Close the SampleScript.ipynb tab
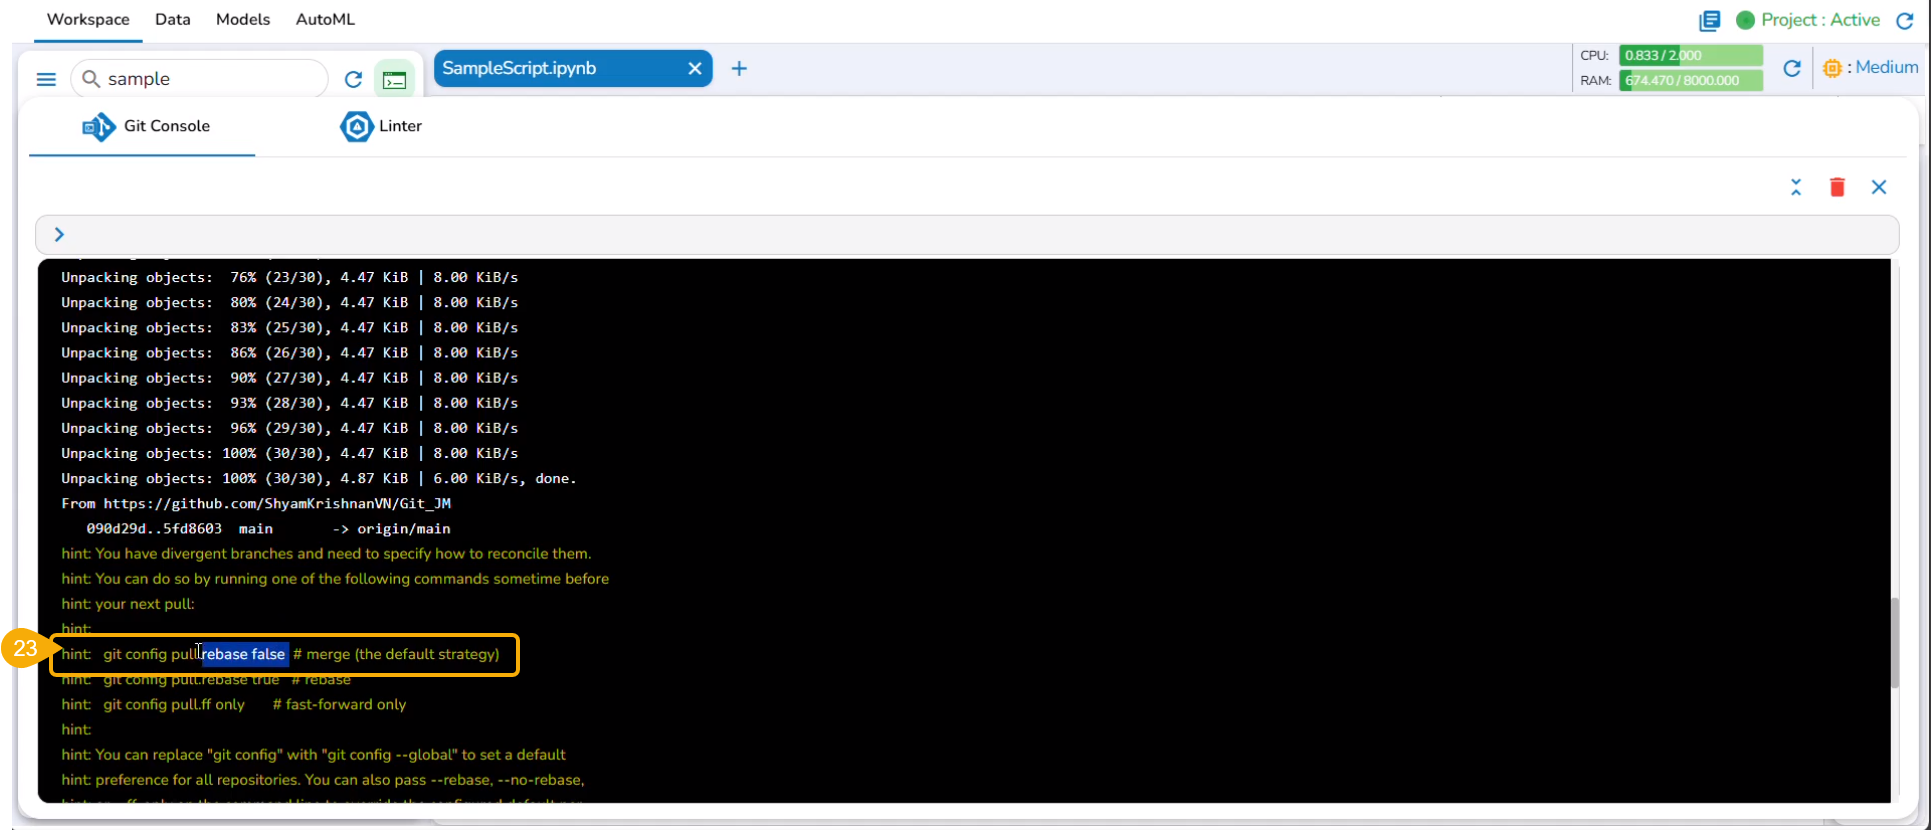1931x830 pixels. 695,68
